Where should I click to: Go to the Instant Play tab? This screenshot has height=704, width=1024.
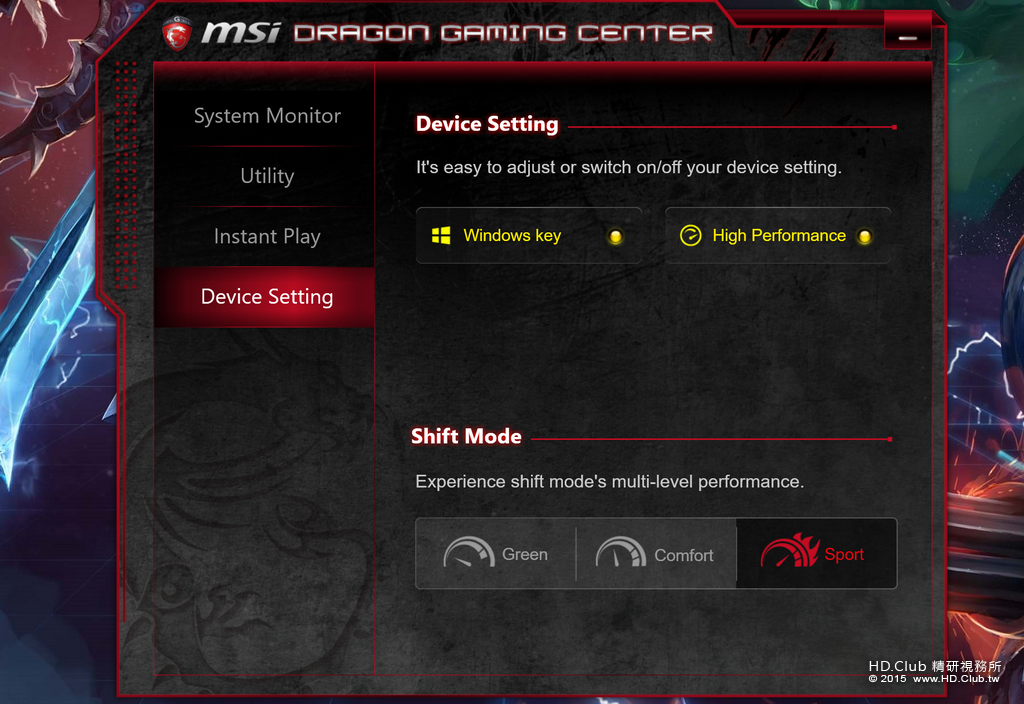(267, 236)
